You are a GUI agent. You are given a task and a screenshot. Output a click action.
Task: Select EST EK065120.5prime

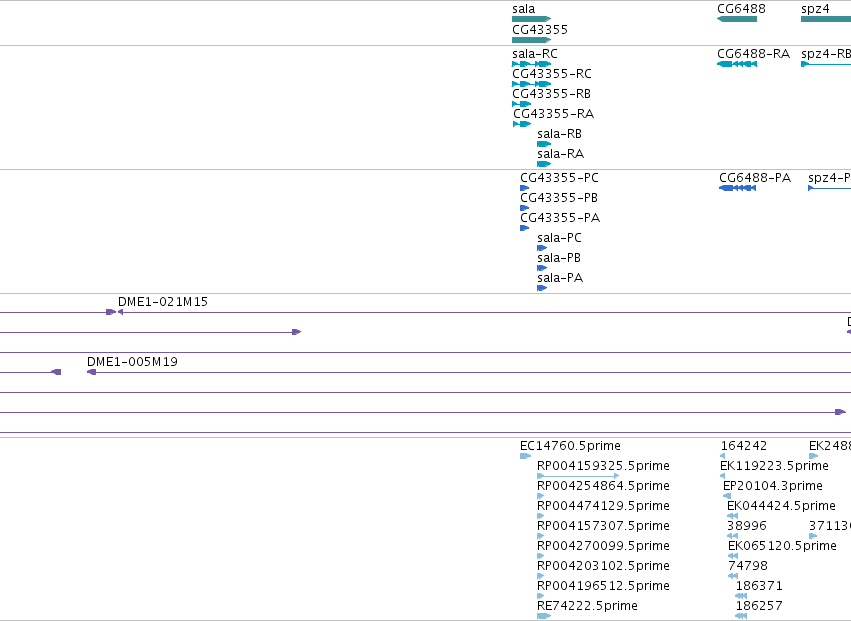(733, 556)
